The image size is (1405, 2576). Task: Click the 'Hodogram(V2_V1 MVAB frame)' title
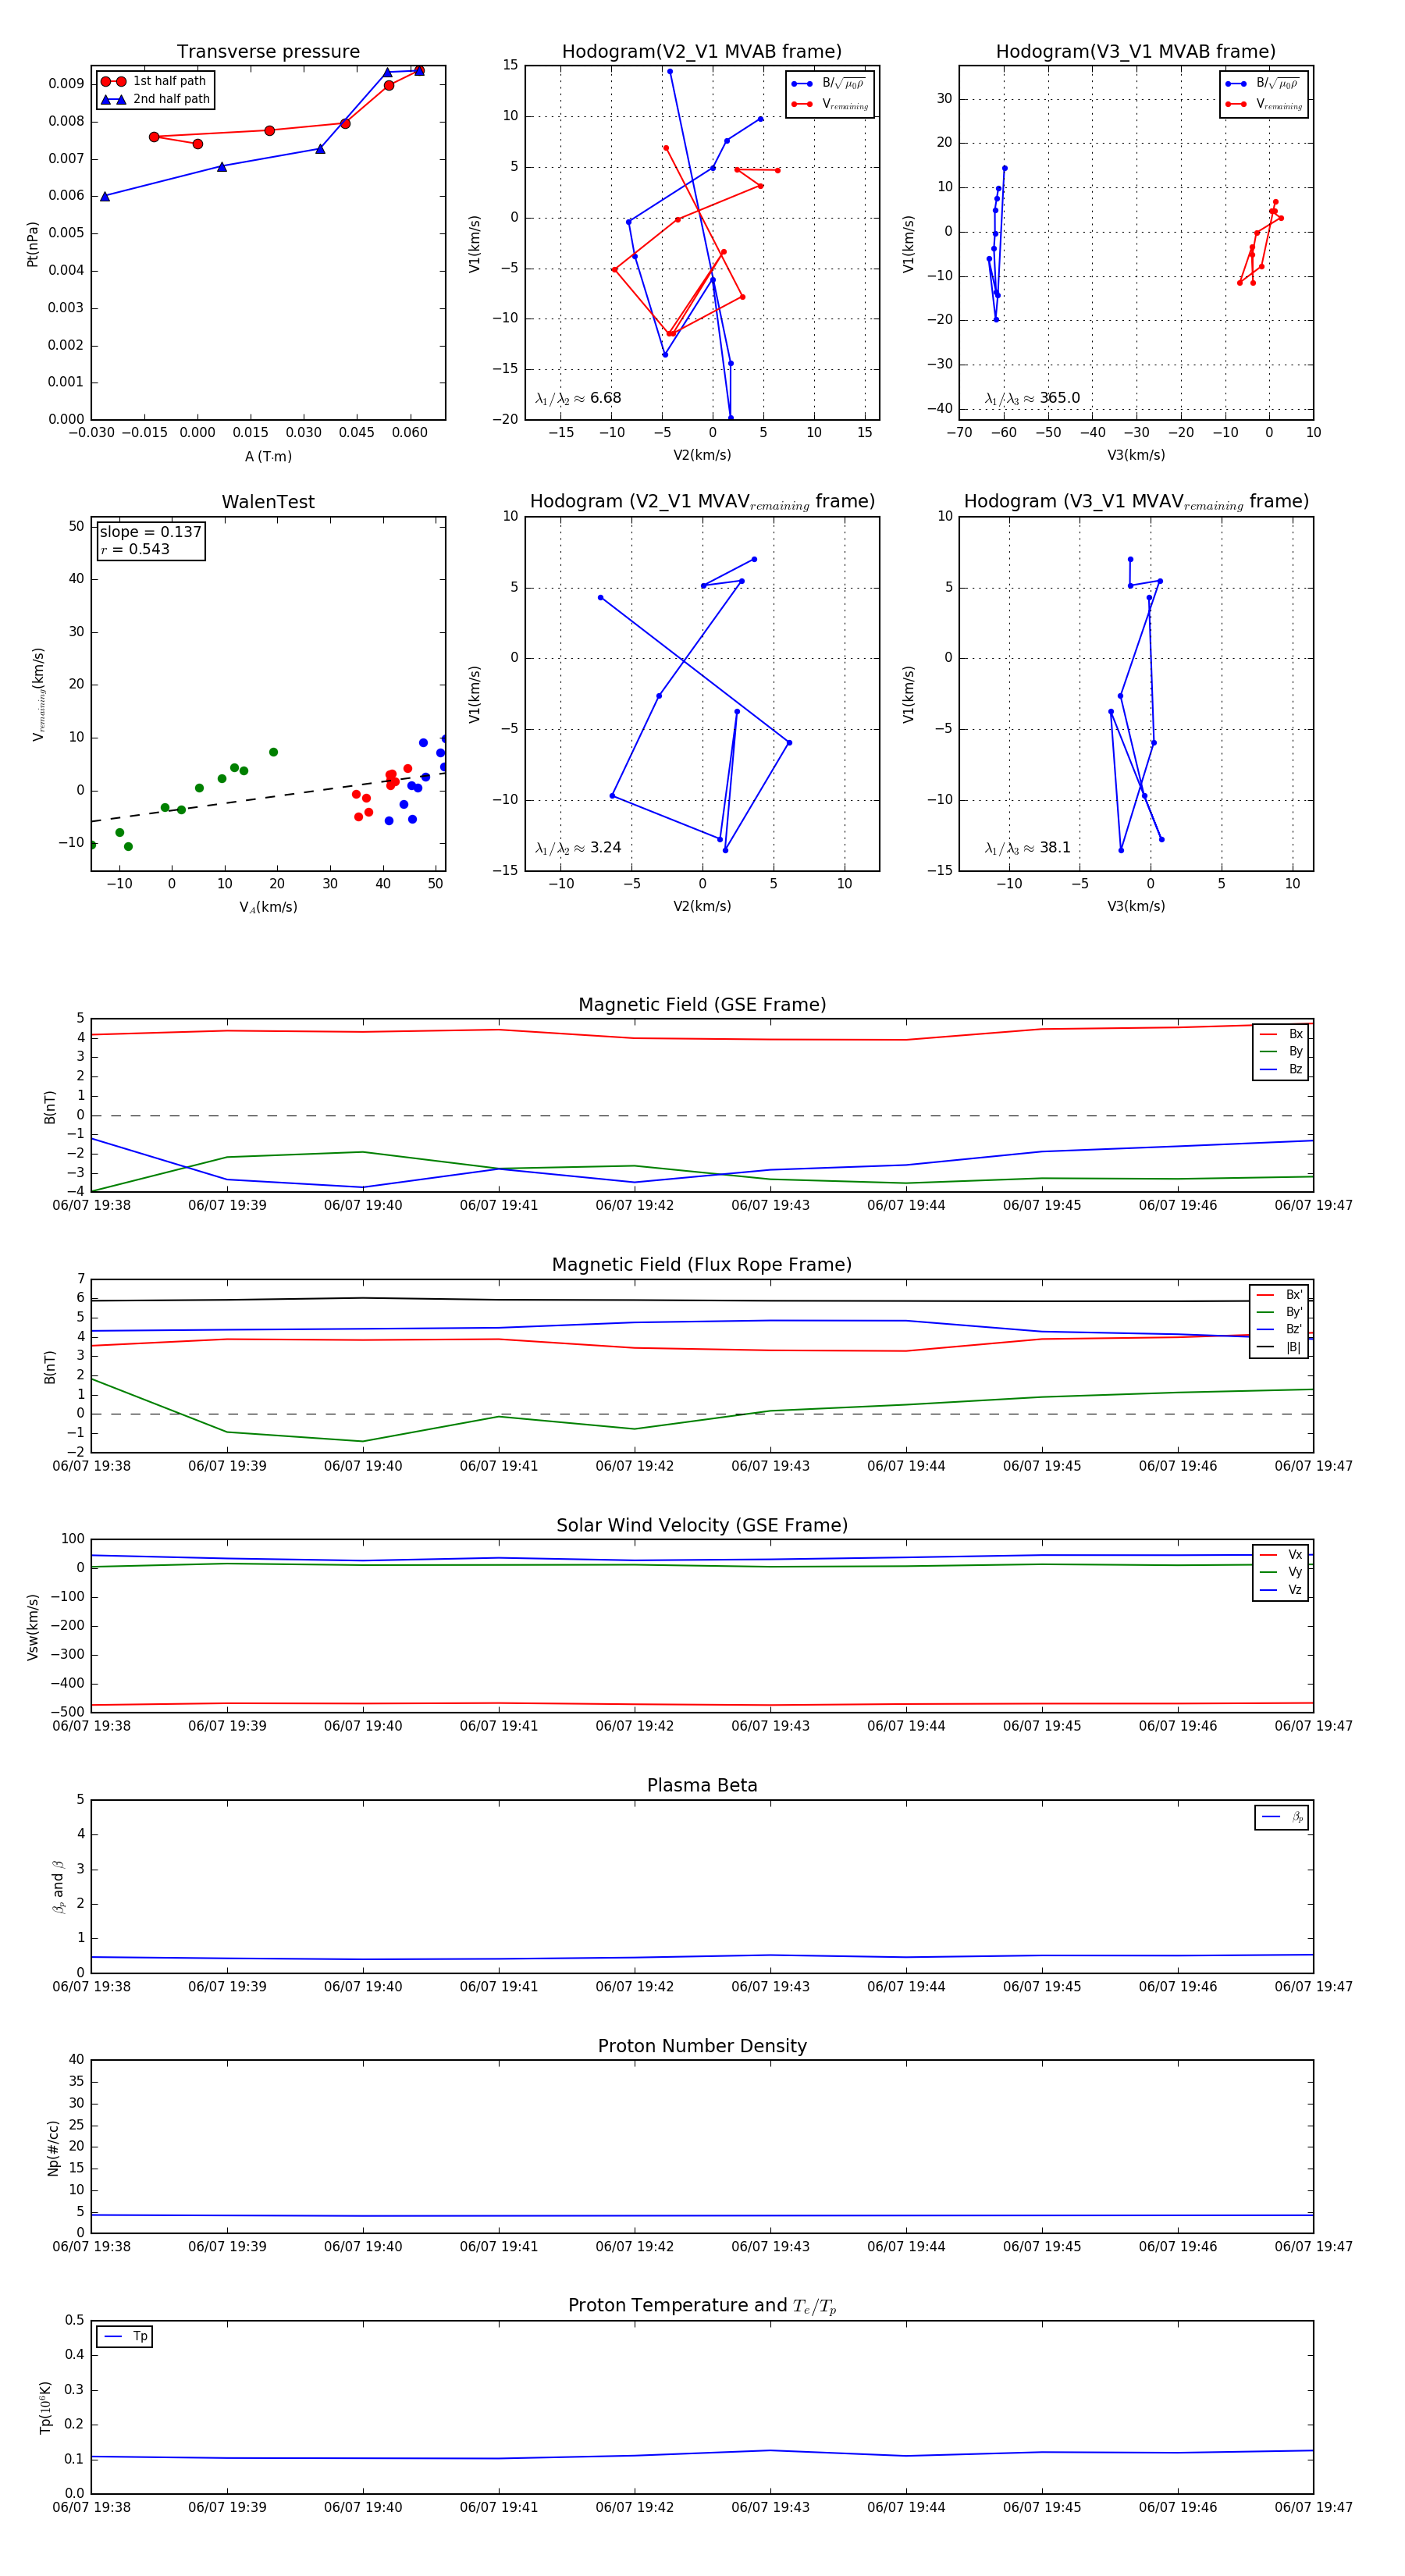tap(702, 52)
